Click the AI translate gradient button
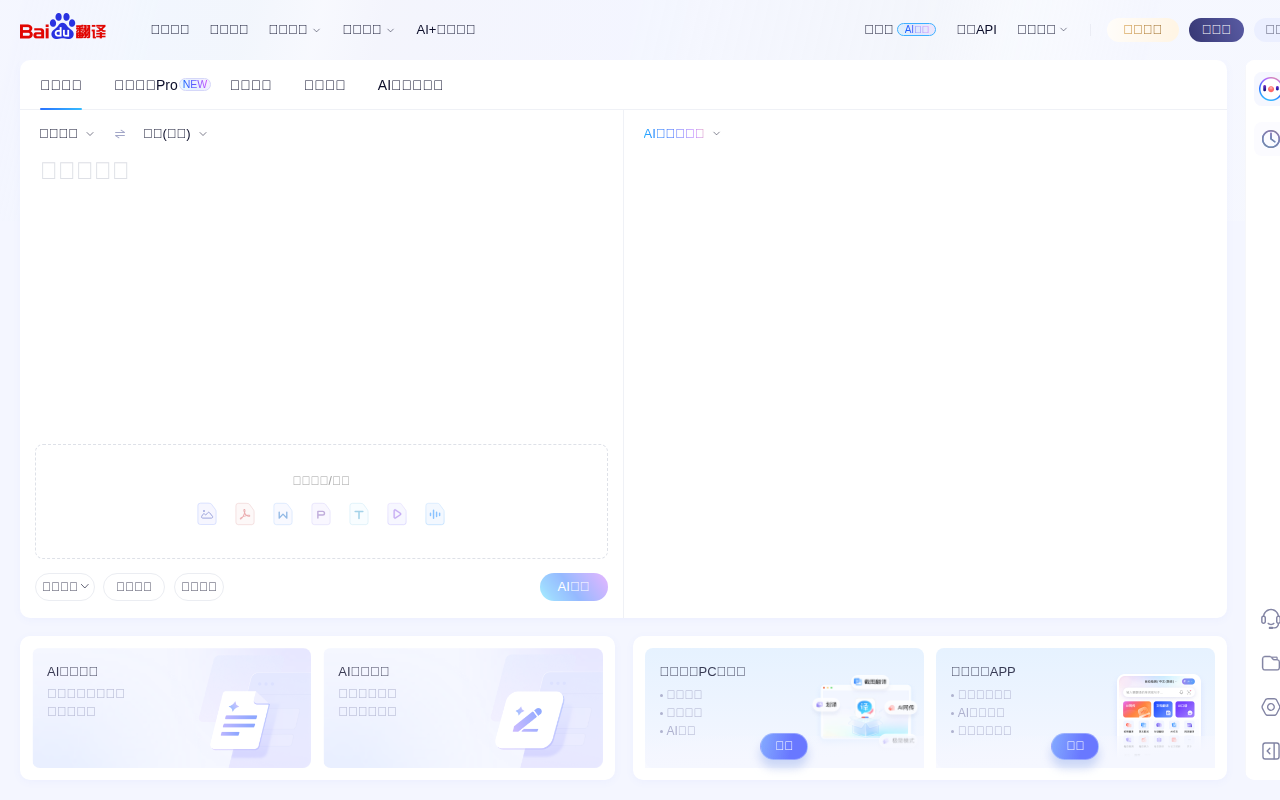 tap(574, 587)
